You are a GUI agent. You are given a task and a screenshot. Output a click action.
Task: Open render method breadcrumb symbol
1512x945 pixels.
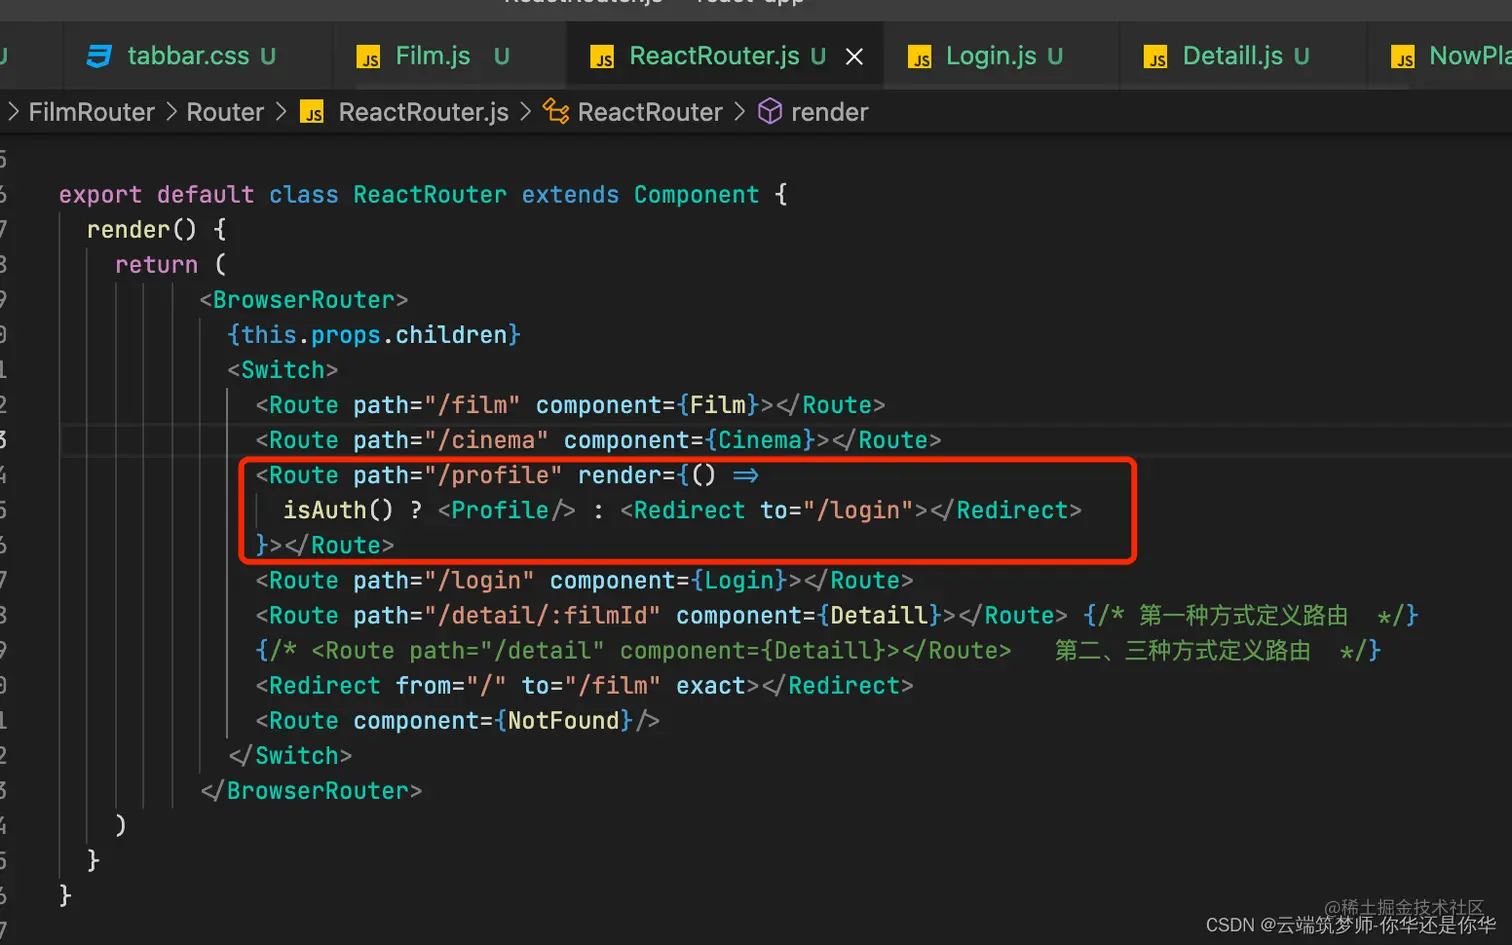[829, 112]
